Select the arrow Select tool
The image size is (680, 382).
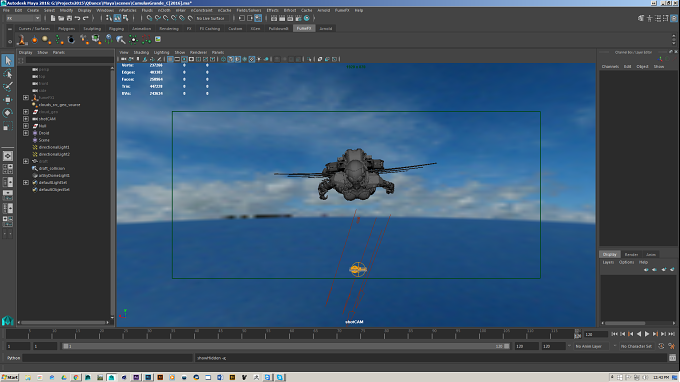click(7, 61)
